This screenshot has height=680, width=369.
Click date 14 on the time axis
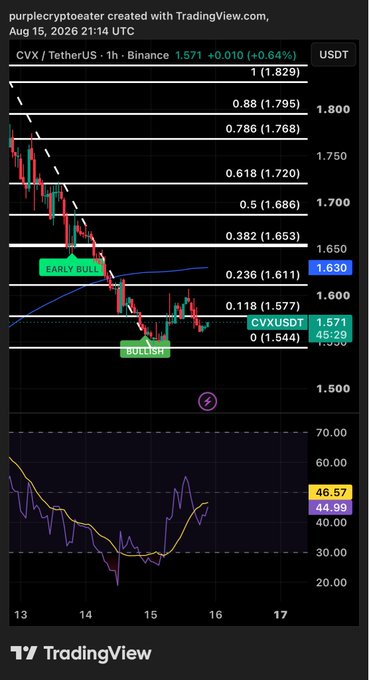85,615
